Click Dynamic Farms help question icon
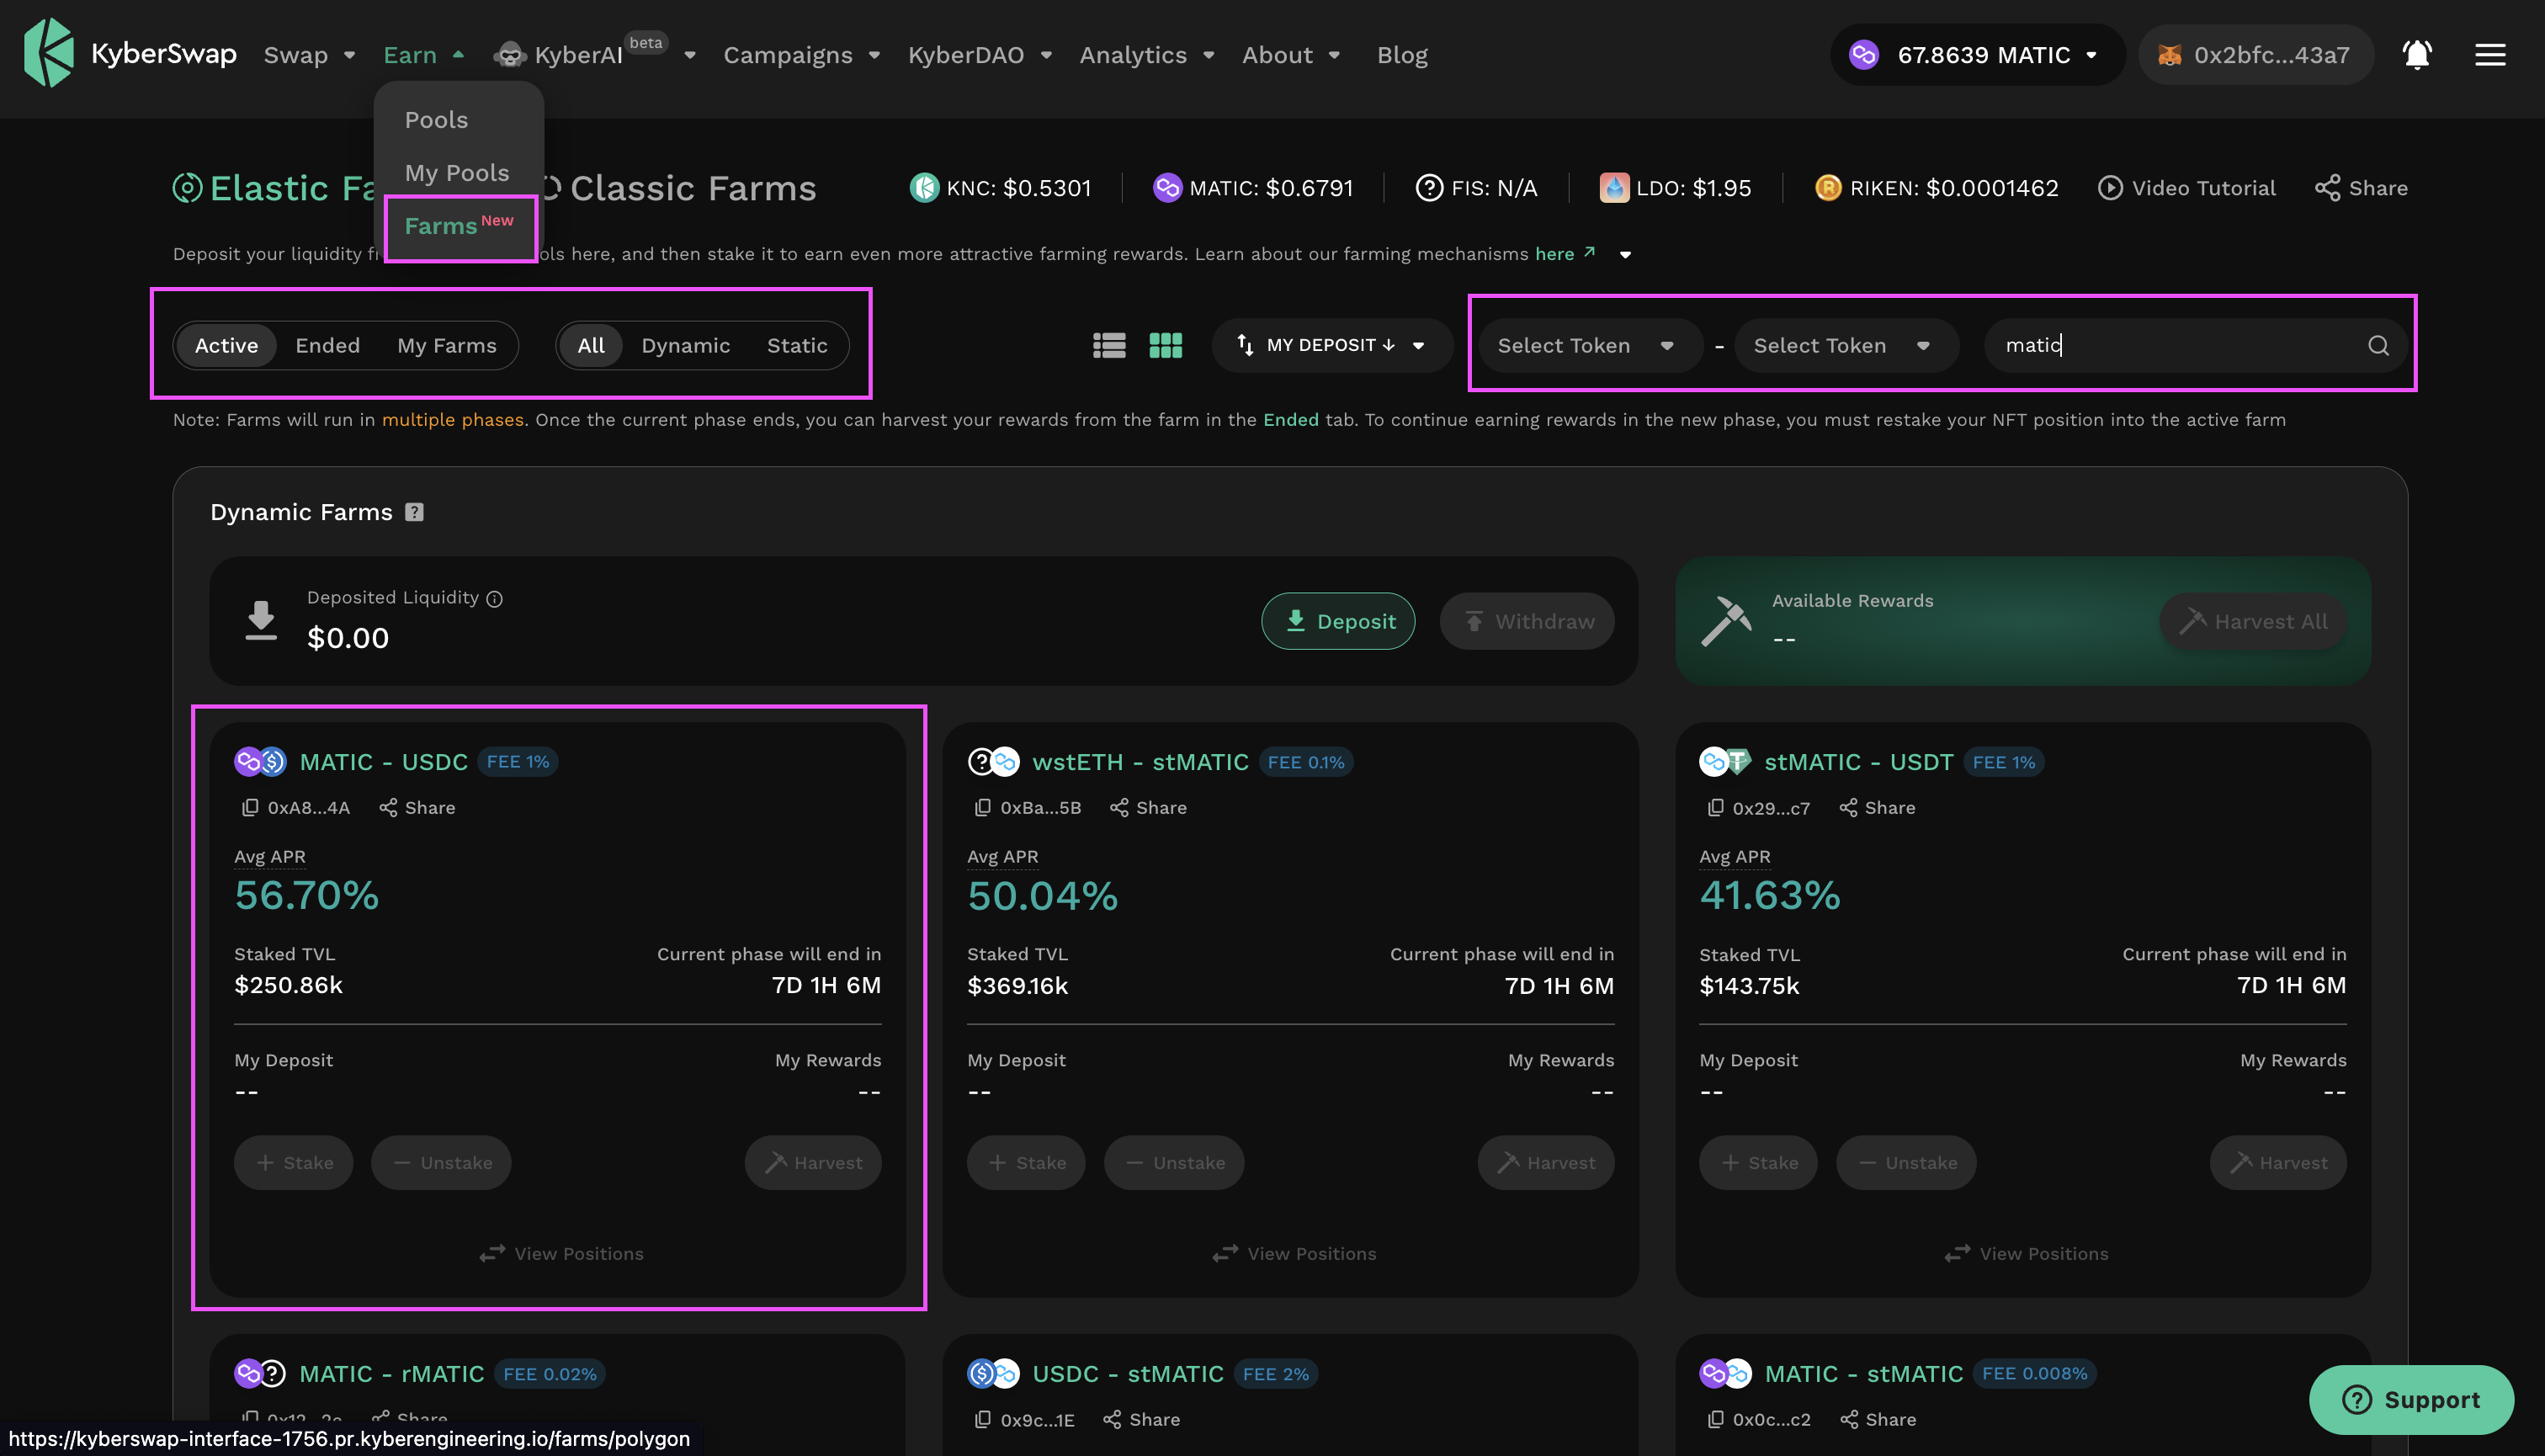Screen dimensions: 2545x1456 (x=414, y=512)
